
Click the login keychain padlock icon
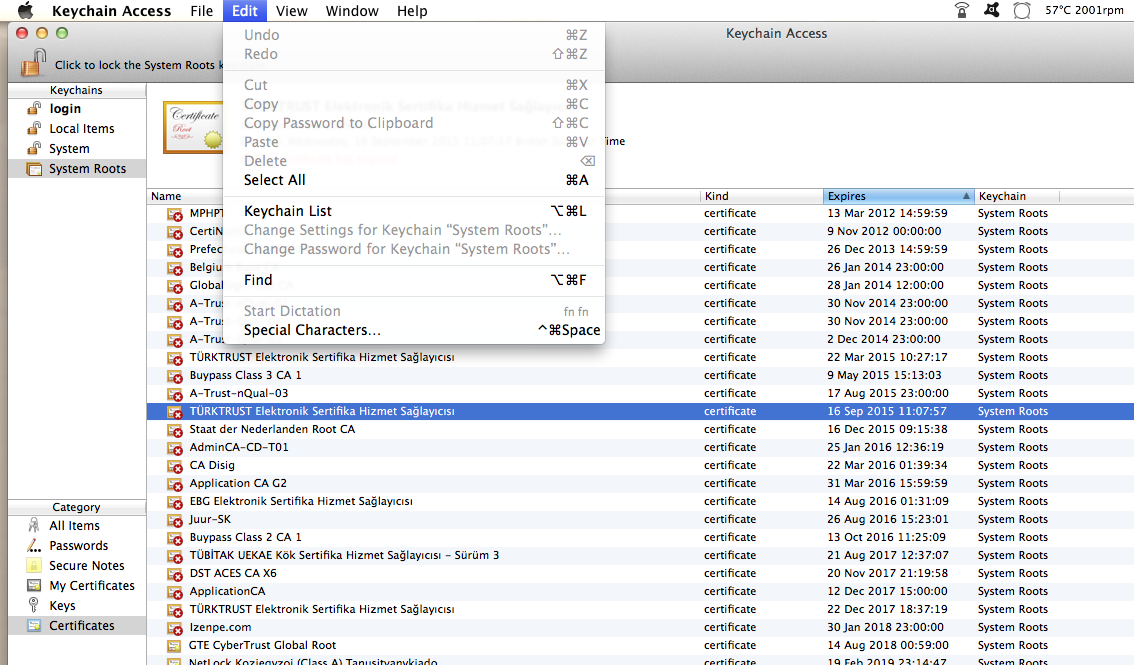point(34,108)
